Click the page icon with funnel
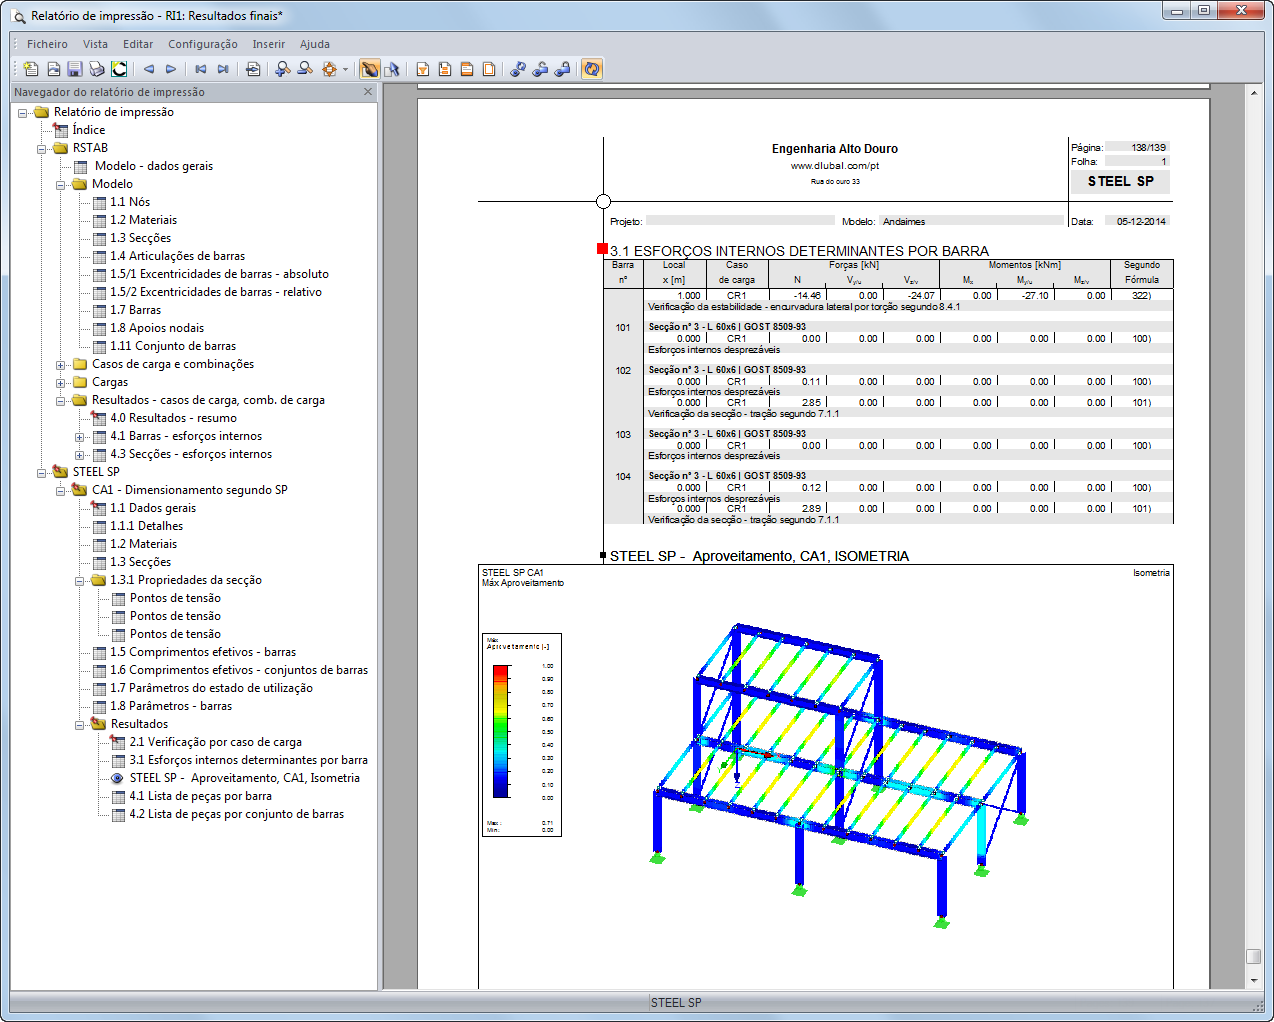This screenshot has height=1022, width=1274. pyautogui.click(x=423, y=69)
